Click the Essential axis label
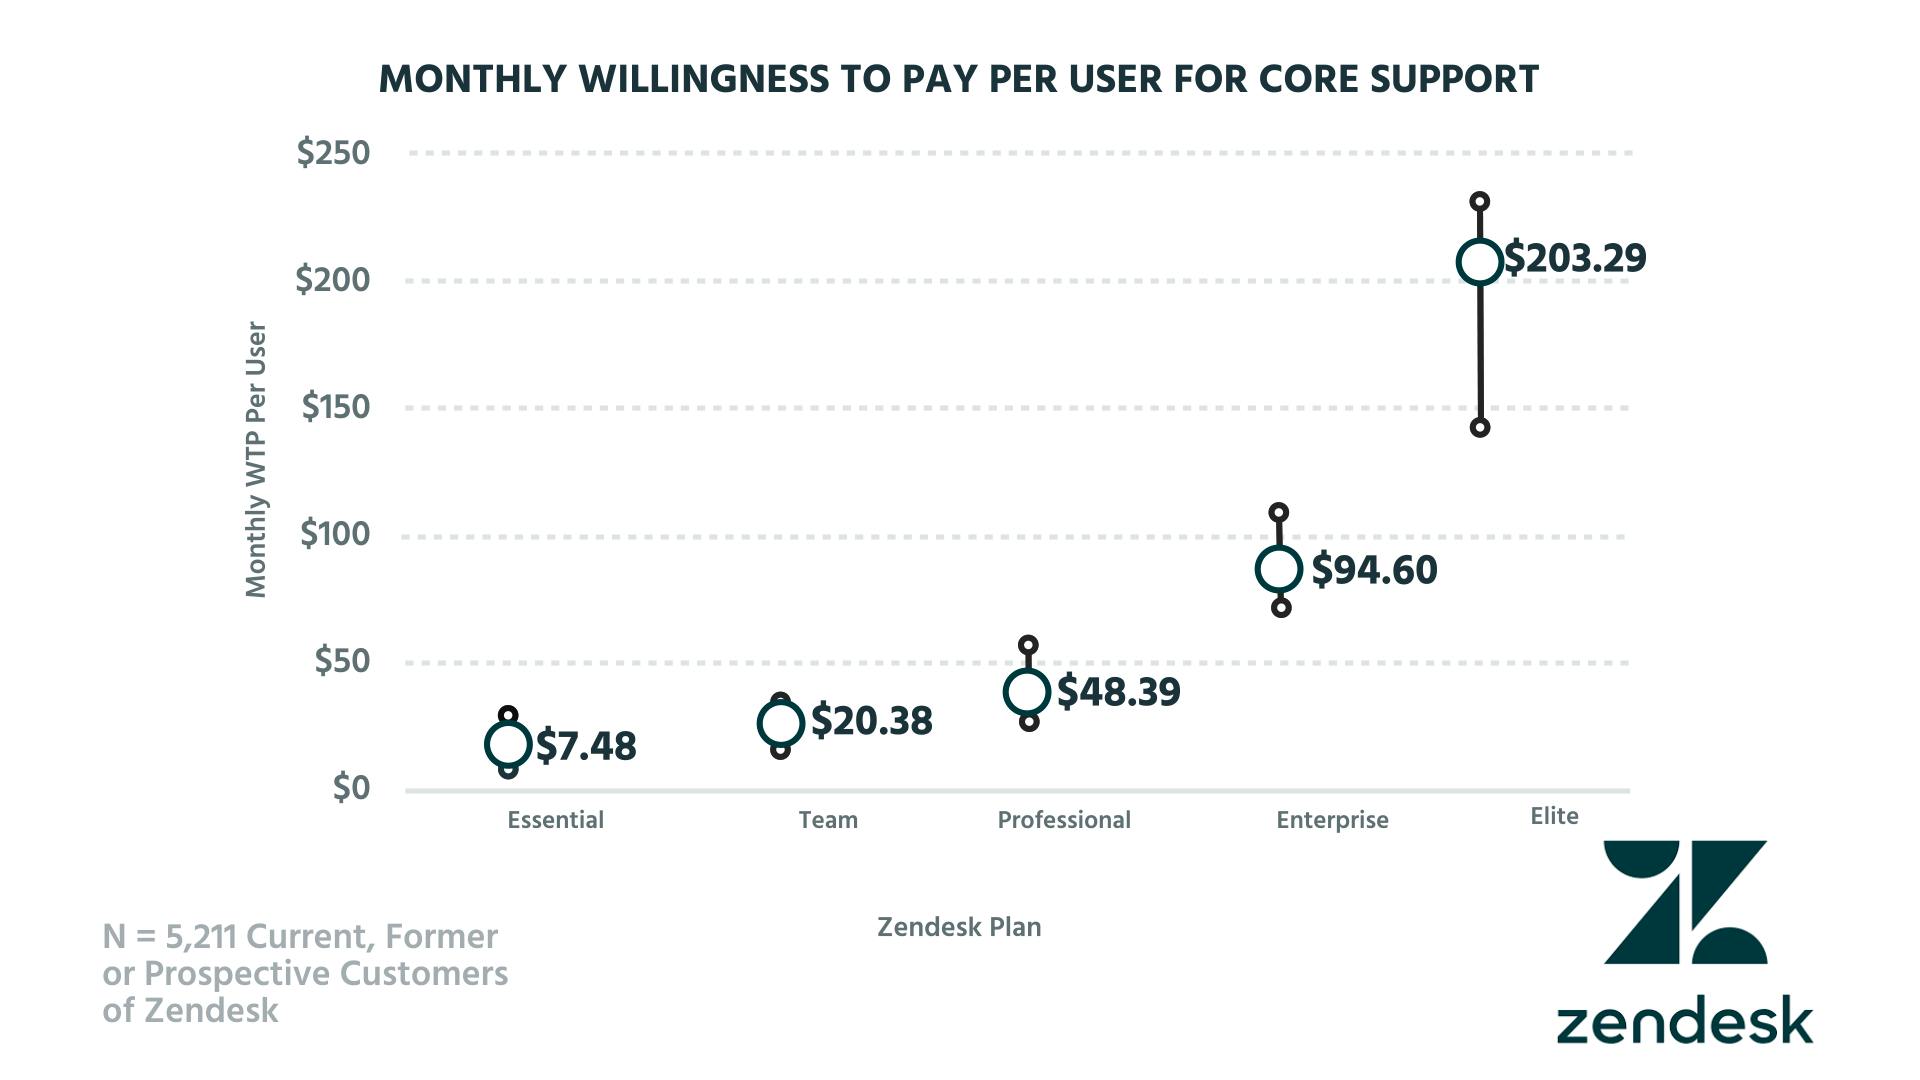1920x1080 pixels. point(555,820)
